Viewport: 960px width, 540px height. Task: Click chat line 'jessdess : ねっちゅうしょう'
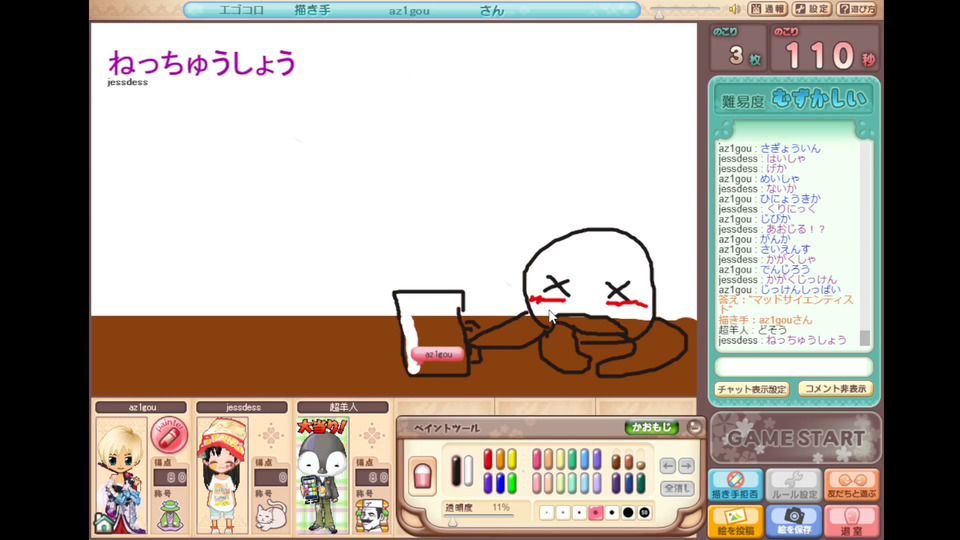point(782,340)
